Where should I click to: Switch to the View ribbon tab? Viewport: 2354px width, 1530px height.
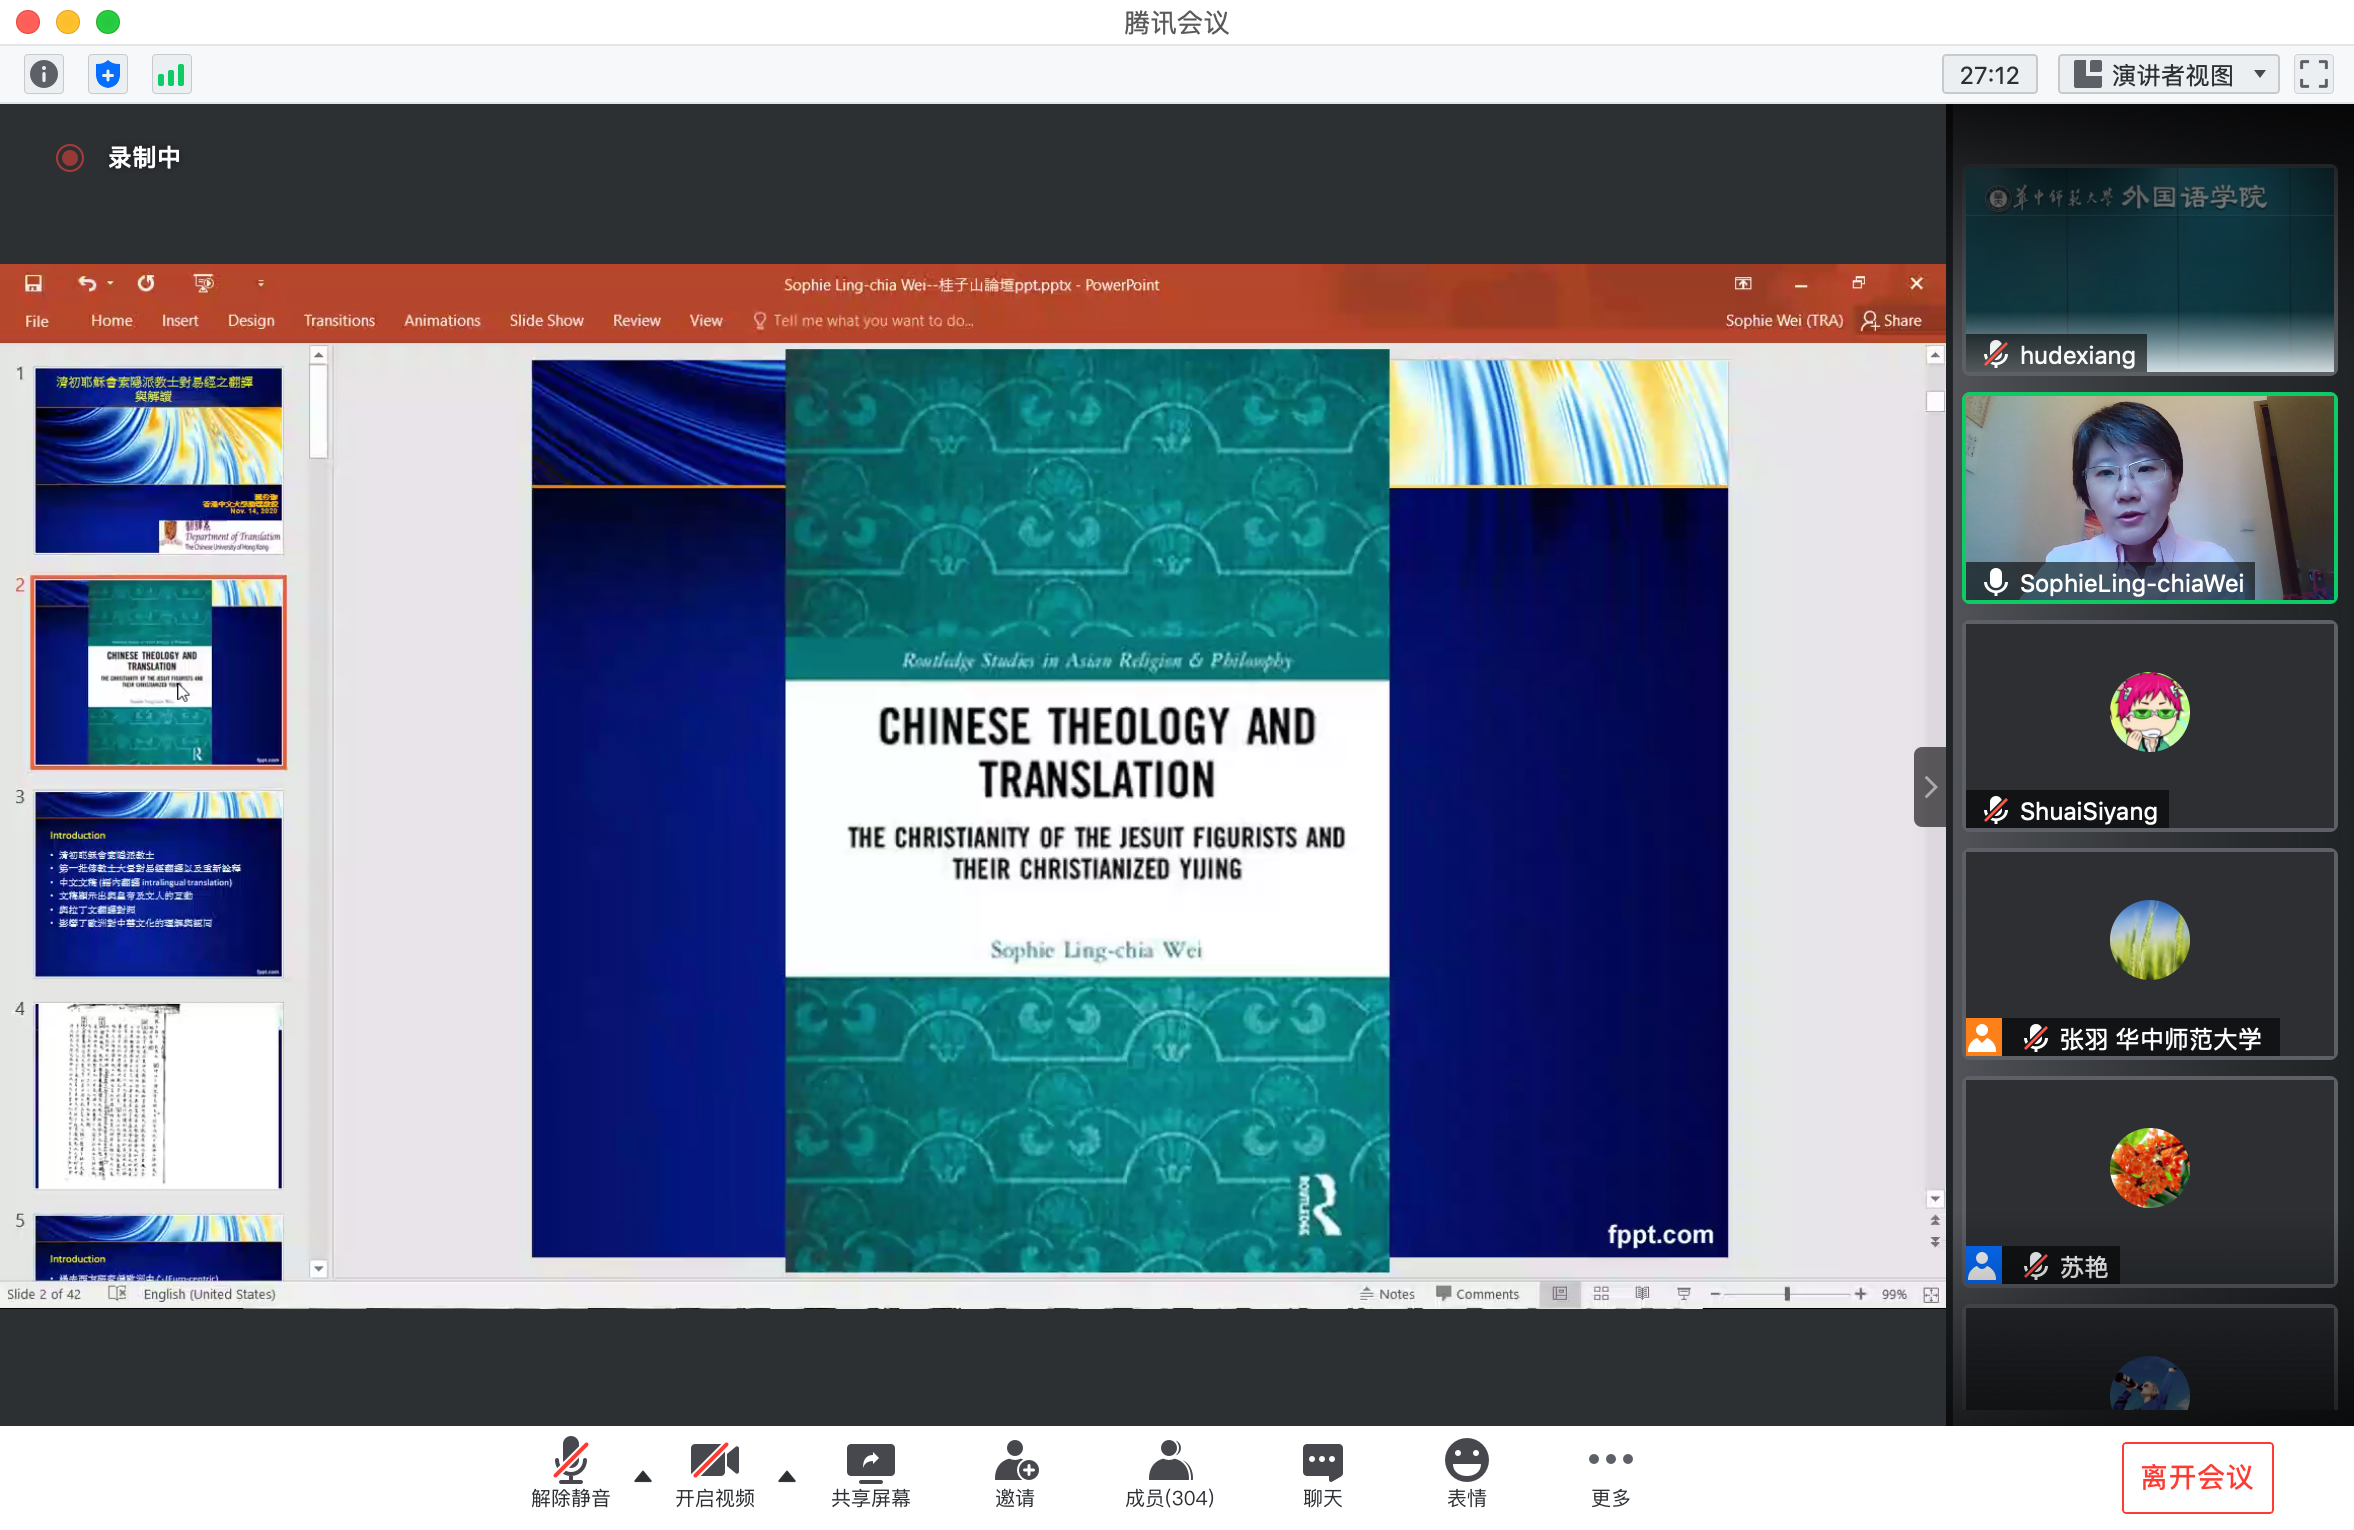705,320
